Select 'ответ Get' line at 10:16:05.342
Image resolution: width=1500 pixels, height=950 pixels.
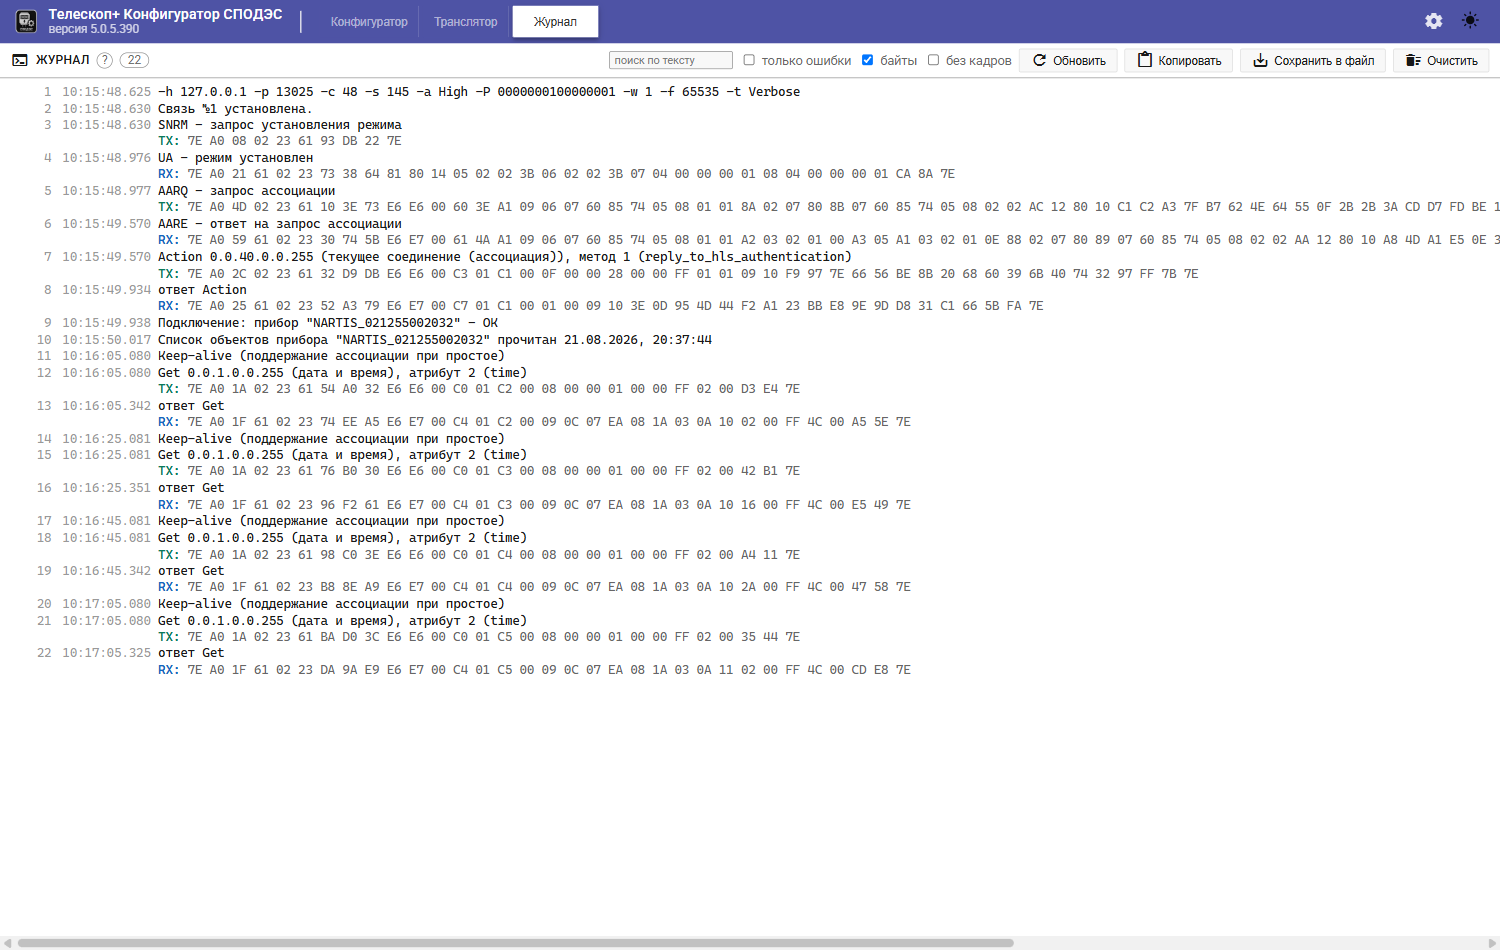point(191,406)
